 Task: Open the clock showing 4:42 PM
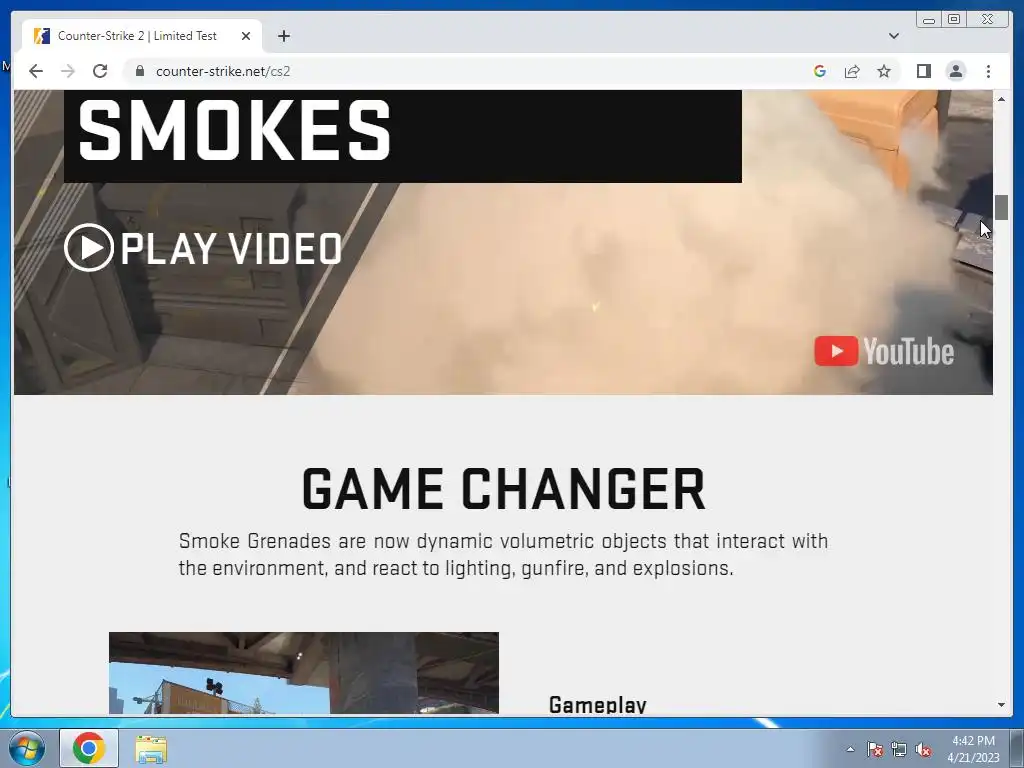(973, 749)
